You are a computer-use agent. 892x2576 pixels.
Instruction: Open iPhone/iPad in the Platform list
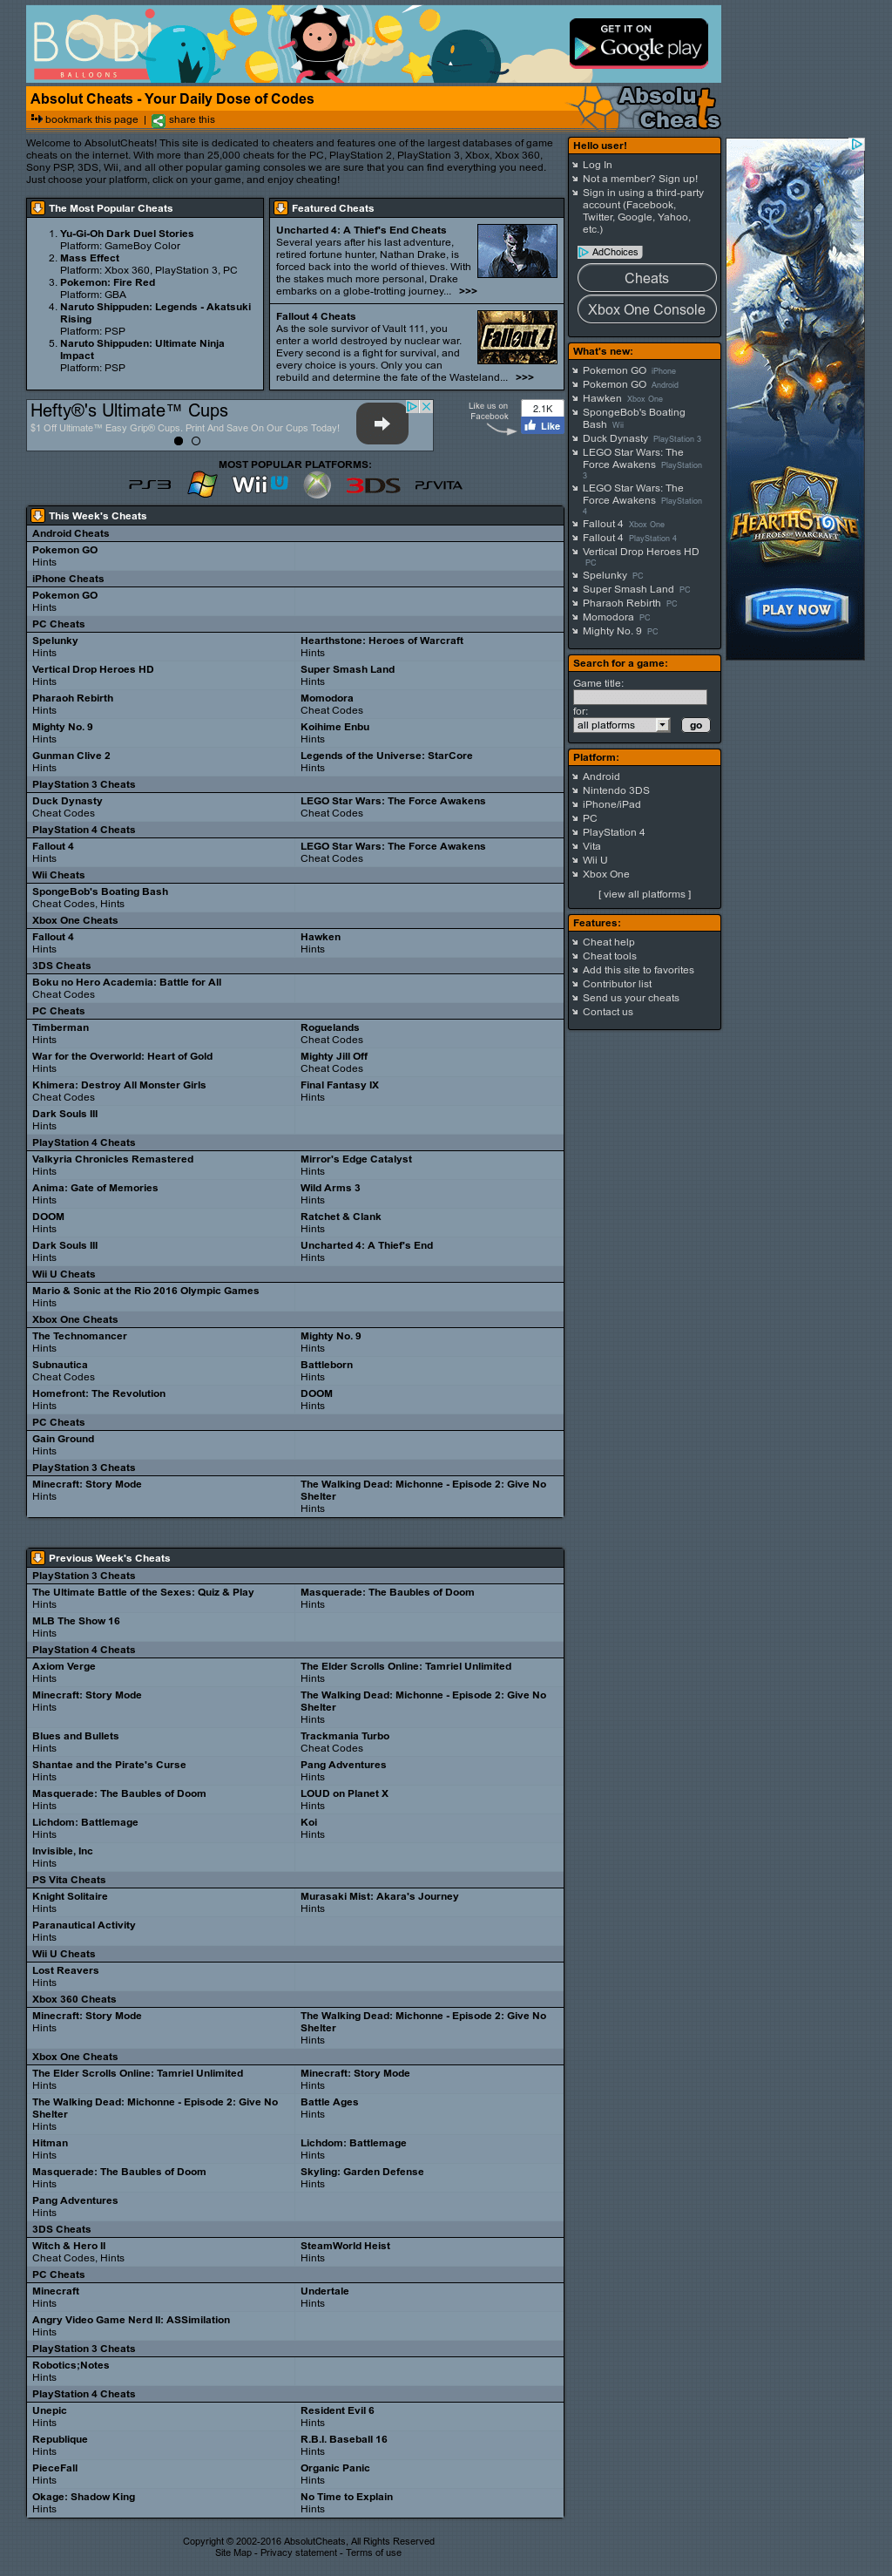(x=612, y=804)
